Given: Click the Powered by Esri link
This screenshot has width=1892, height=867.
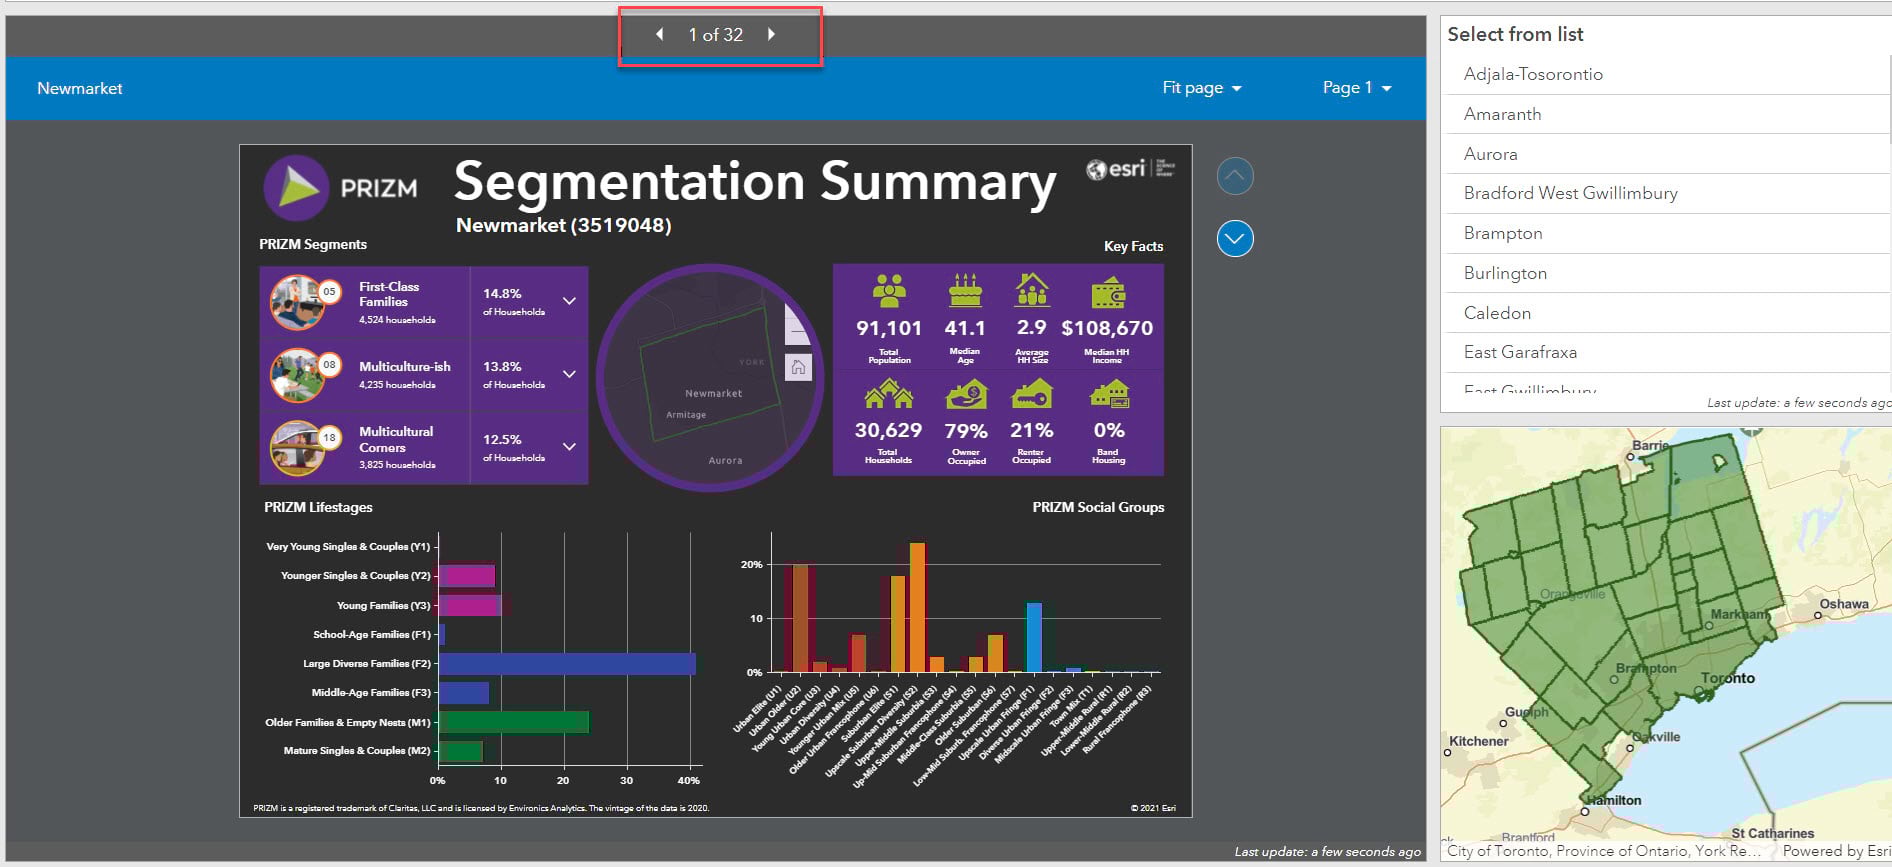Looking at the screenshot, I should click(1836, 851).
